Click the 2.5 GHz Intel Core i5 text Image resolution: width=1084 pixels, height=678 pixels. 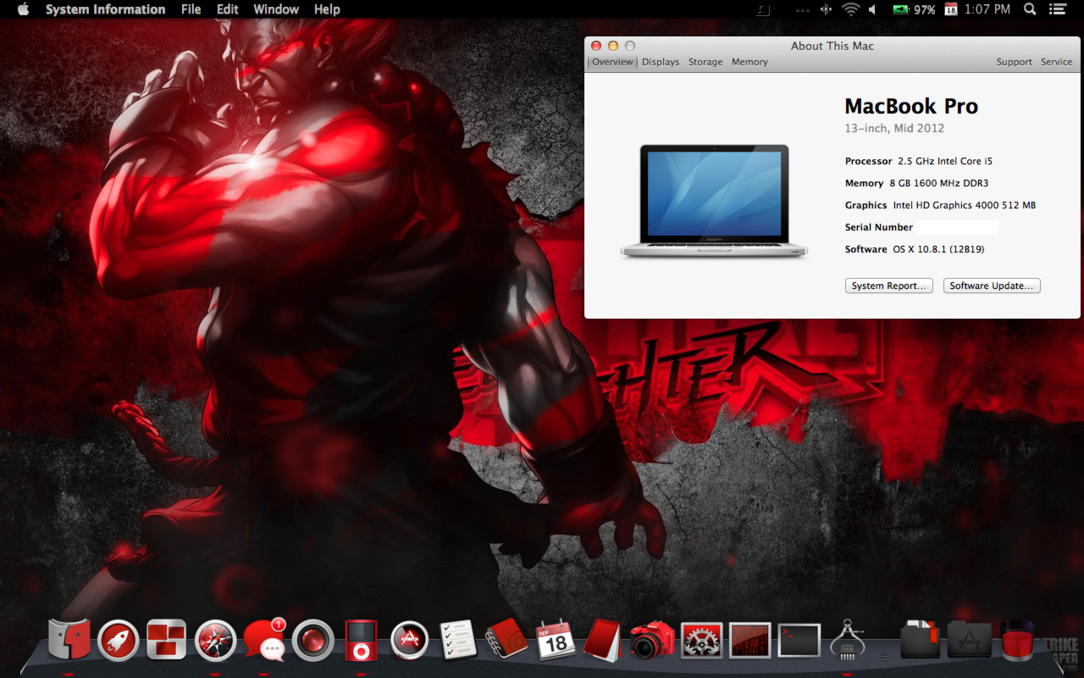coord(945,161)
